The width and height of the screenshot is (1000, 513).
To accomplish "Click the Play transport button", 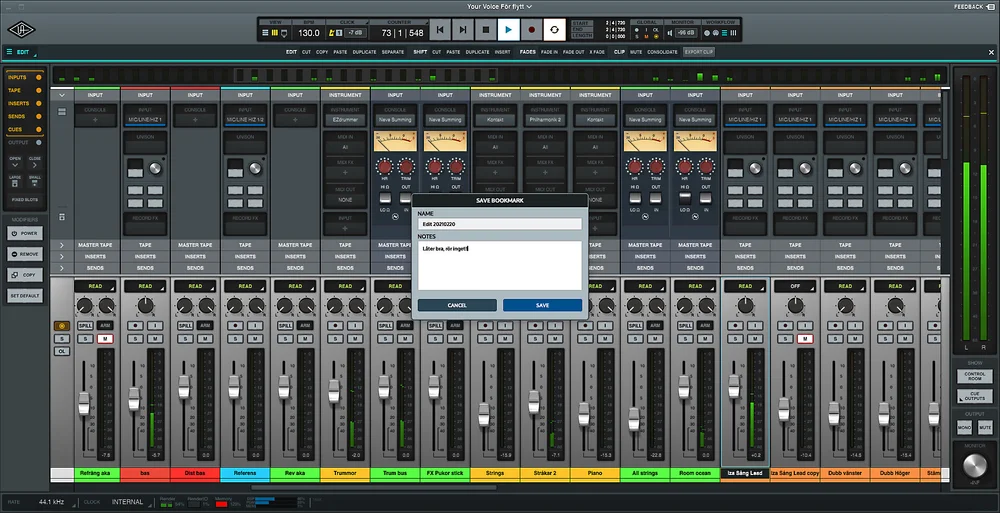I will [508, 30].
